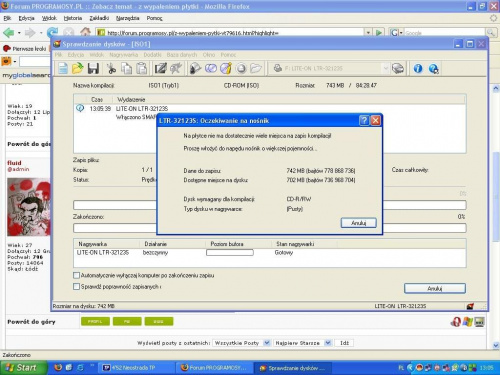Open a compilation with the yellow folder icon

(x=78, y=68)
